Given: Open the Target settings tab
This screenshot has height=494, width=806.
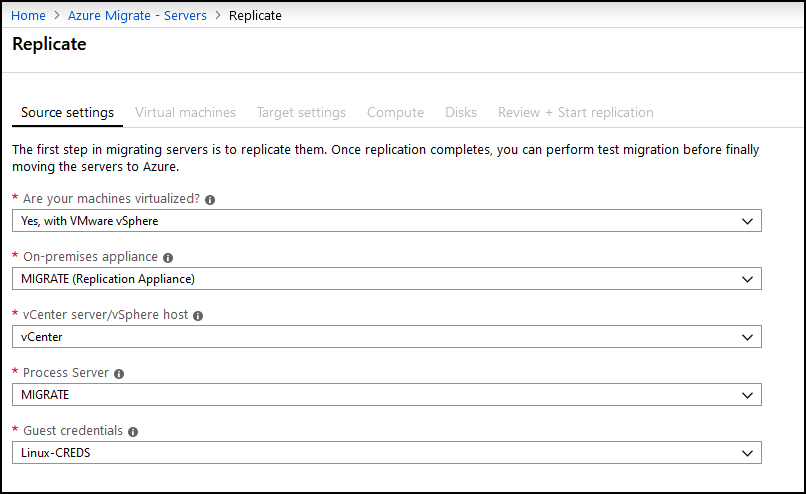Looking at the screenshot, I should (x=301, y=112).
